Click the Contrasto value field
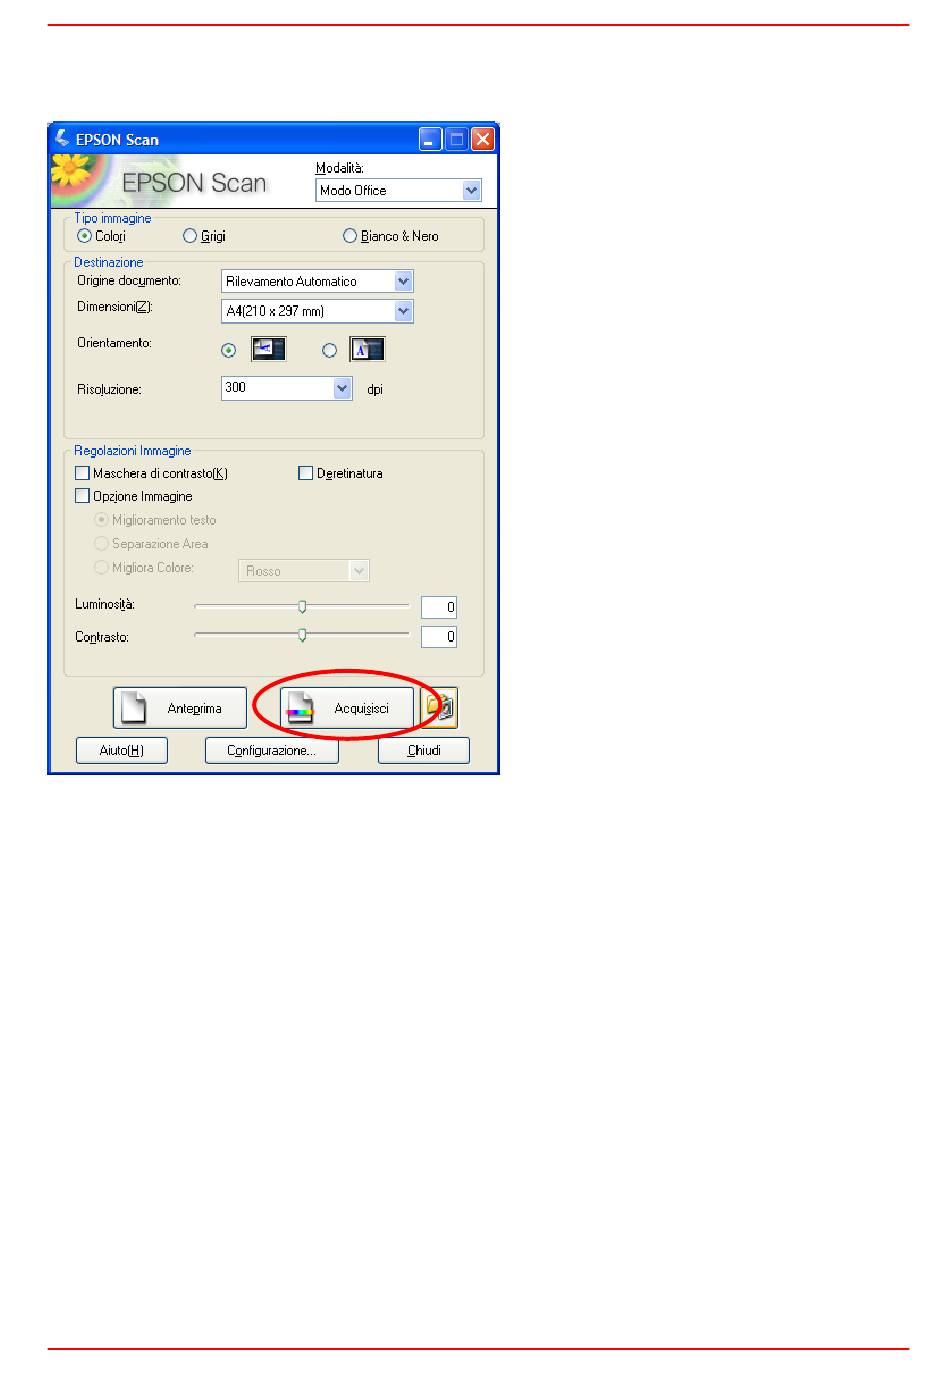Screen dimensions: 950x1387 pos(439,636)
